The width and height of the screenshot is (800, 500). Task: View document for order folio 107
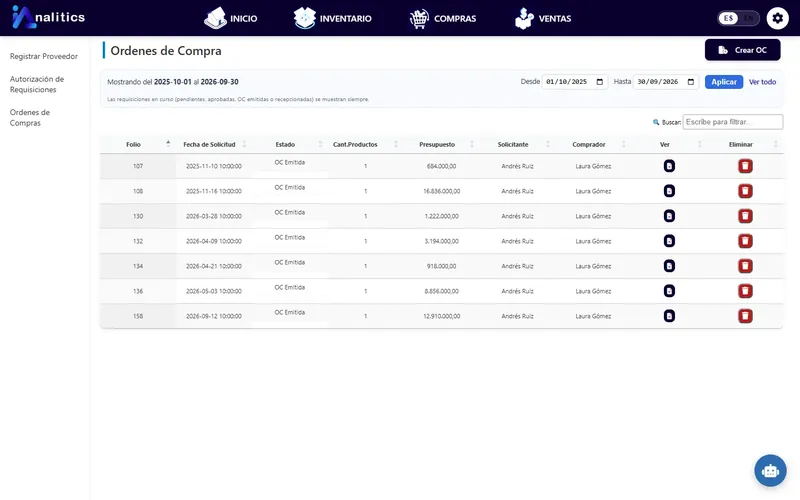[669, 166]
